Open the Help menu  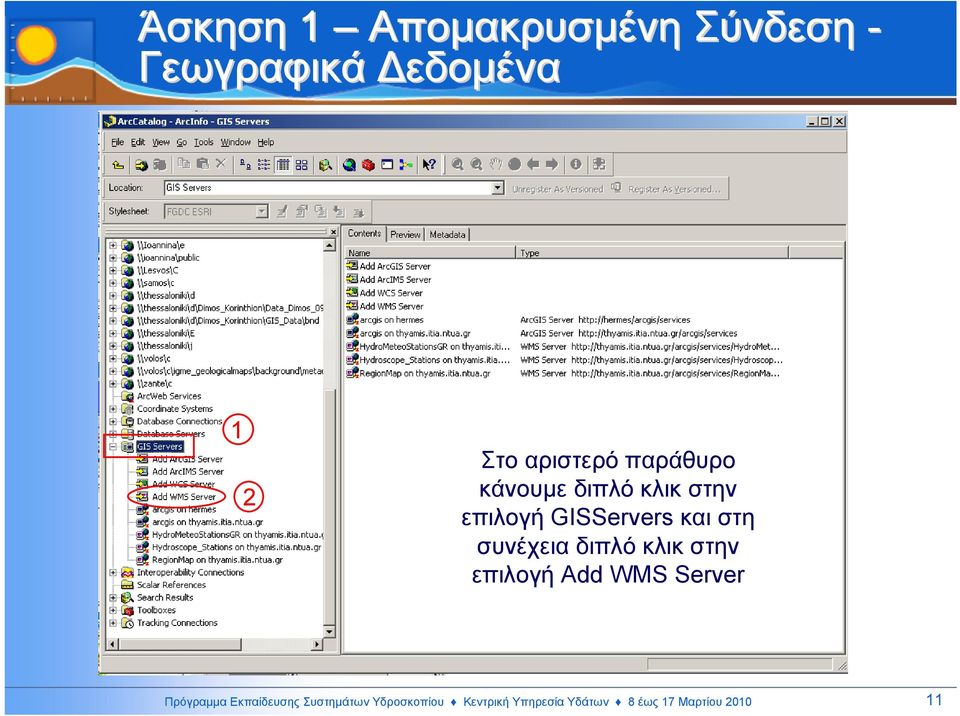[266, 142]
